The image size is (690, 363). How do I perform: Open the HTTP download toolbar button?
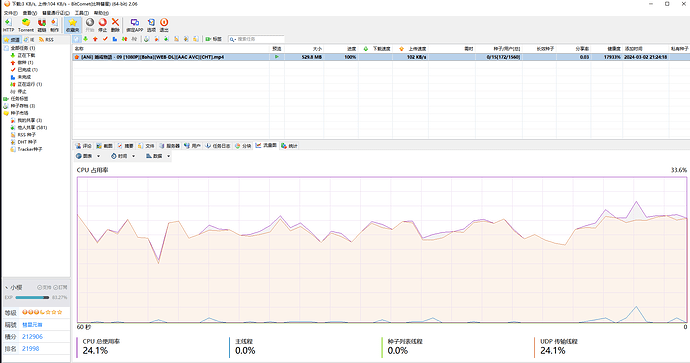8,25
